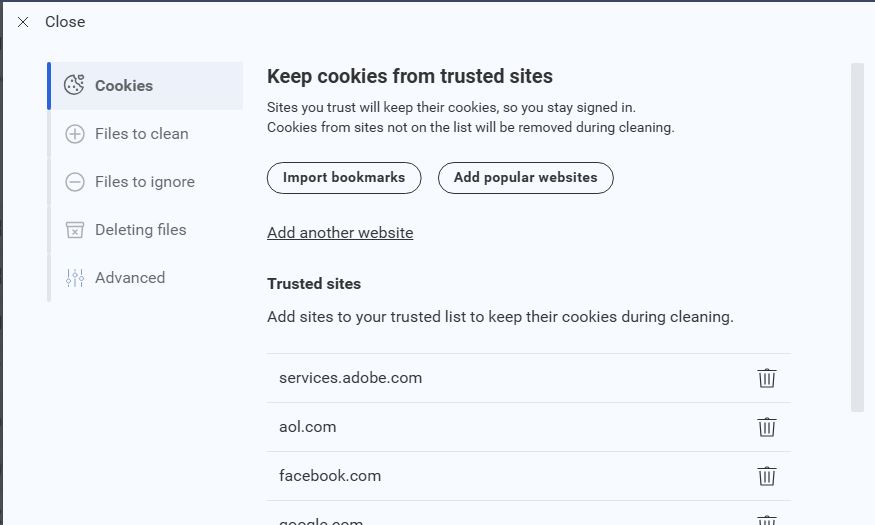Viewport: 875px width, 525px height.
Task: Remove aol.com using its trash icon
Action: pyautogui.click(x=767, y=427)
